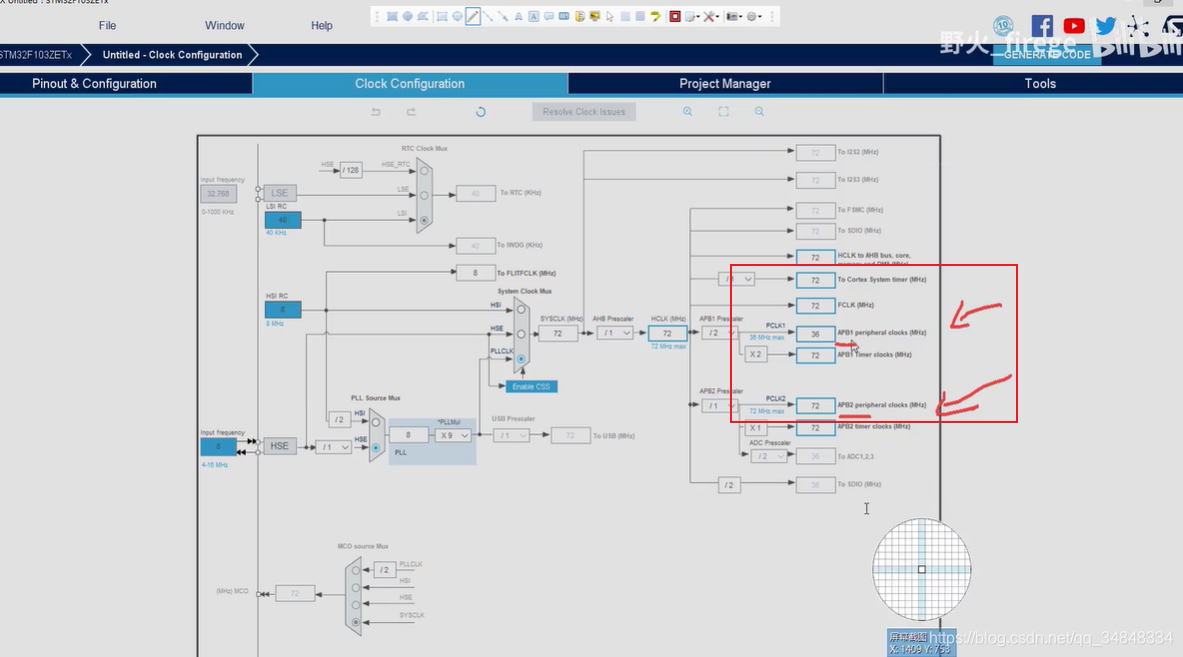
Task: Select LSI radio in RTC Clock Mux
Action: pyautogui.click(x=424, y=220)
